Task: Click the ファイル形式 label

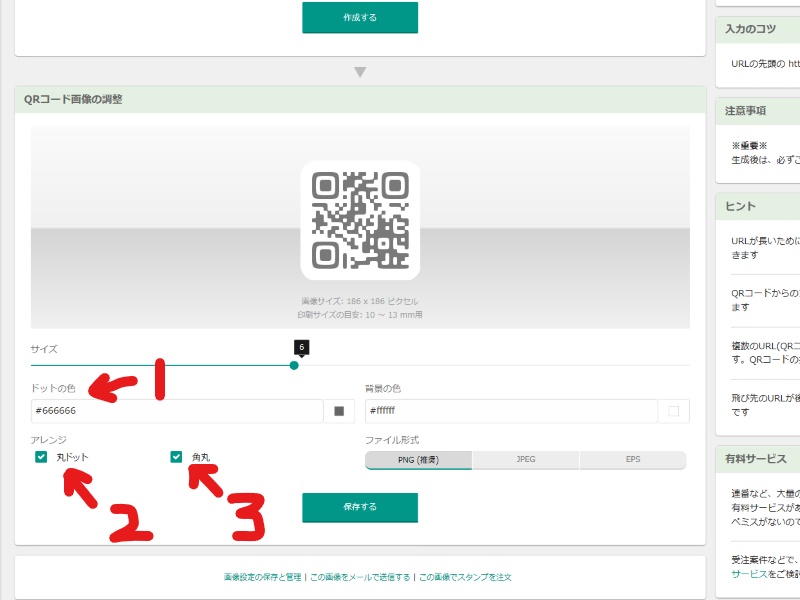Action: click(x=392, y=440)
